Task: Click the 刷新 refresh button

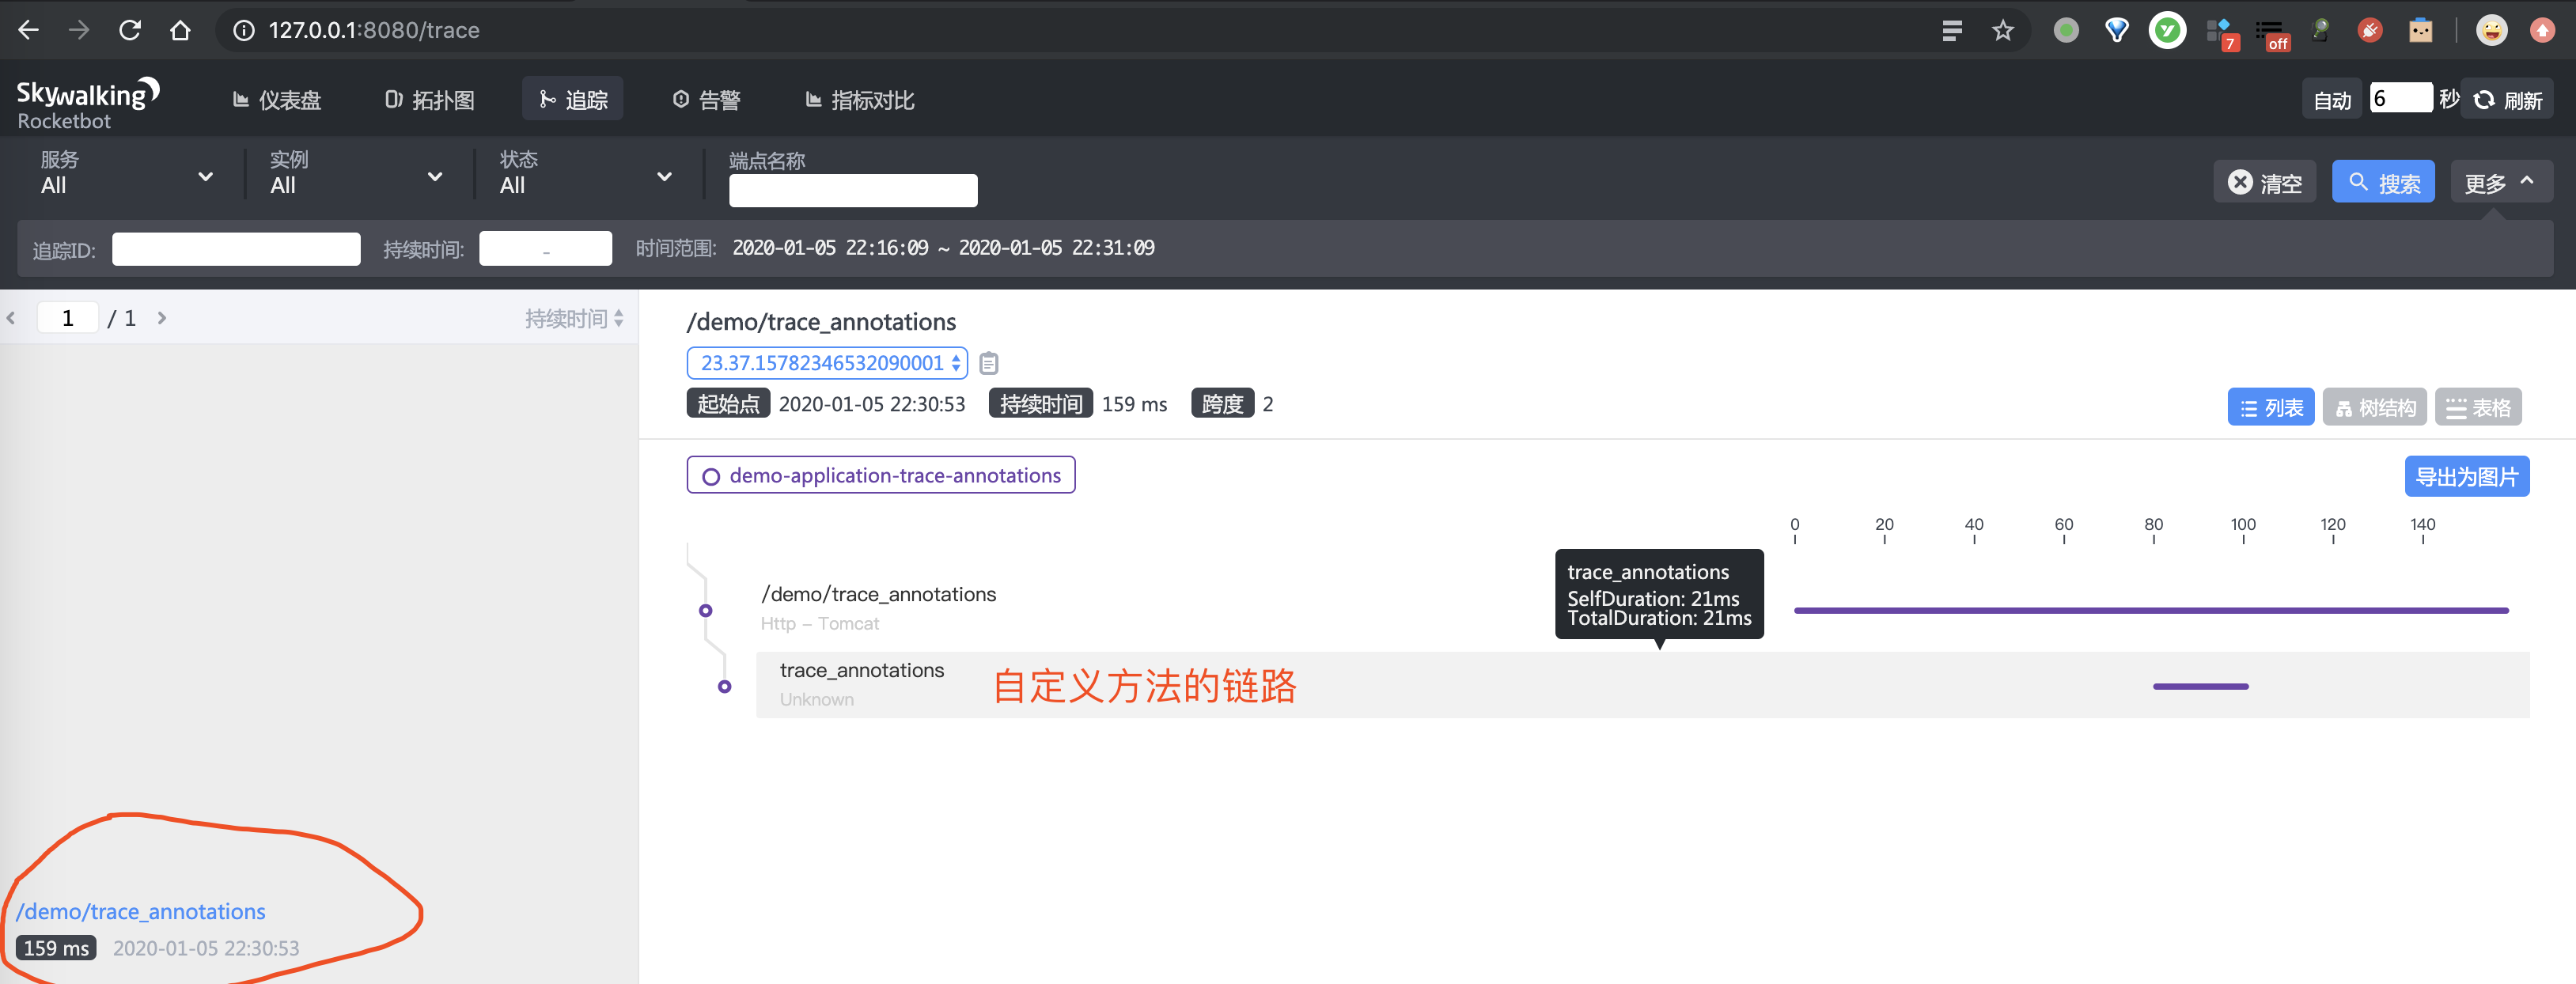Action: [2507, 100]
